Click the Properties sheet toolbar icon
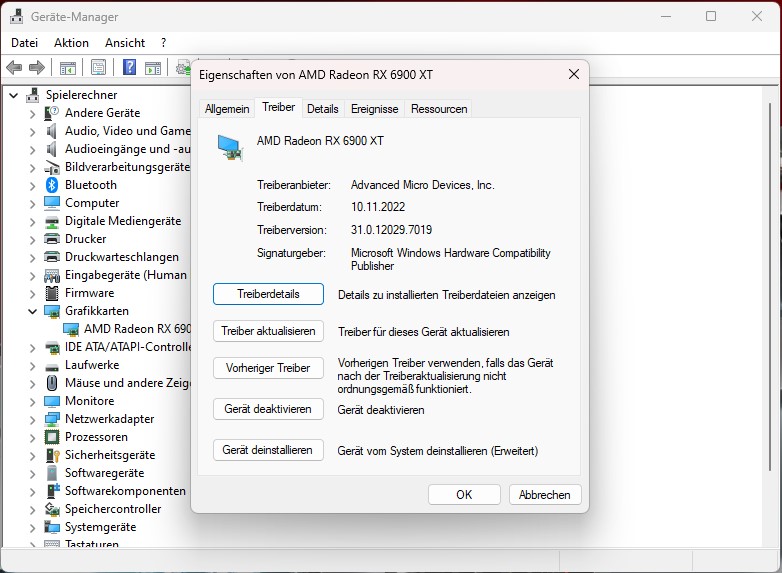 click(99, 67)
